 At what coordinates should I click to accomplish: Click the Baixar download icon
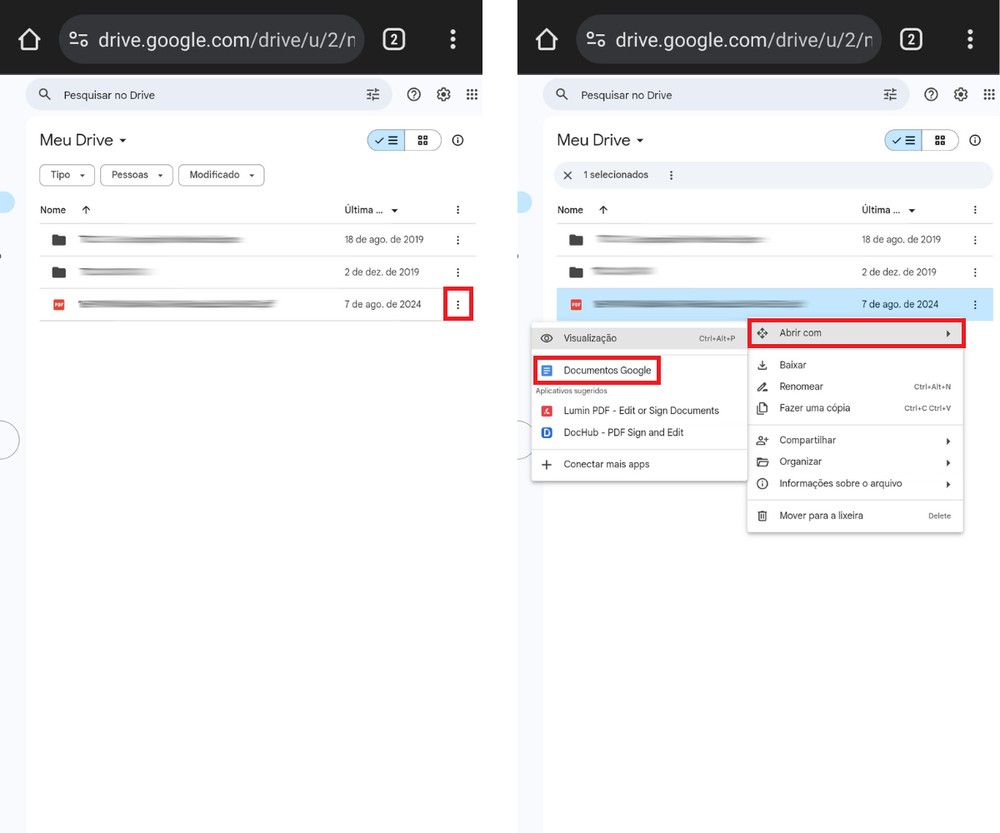point(762,365)
